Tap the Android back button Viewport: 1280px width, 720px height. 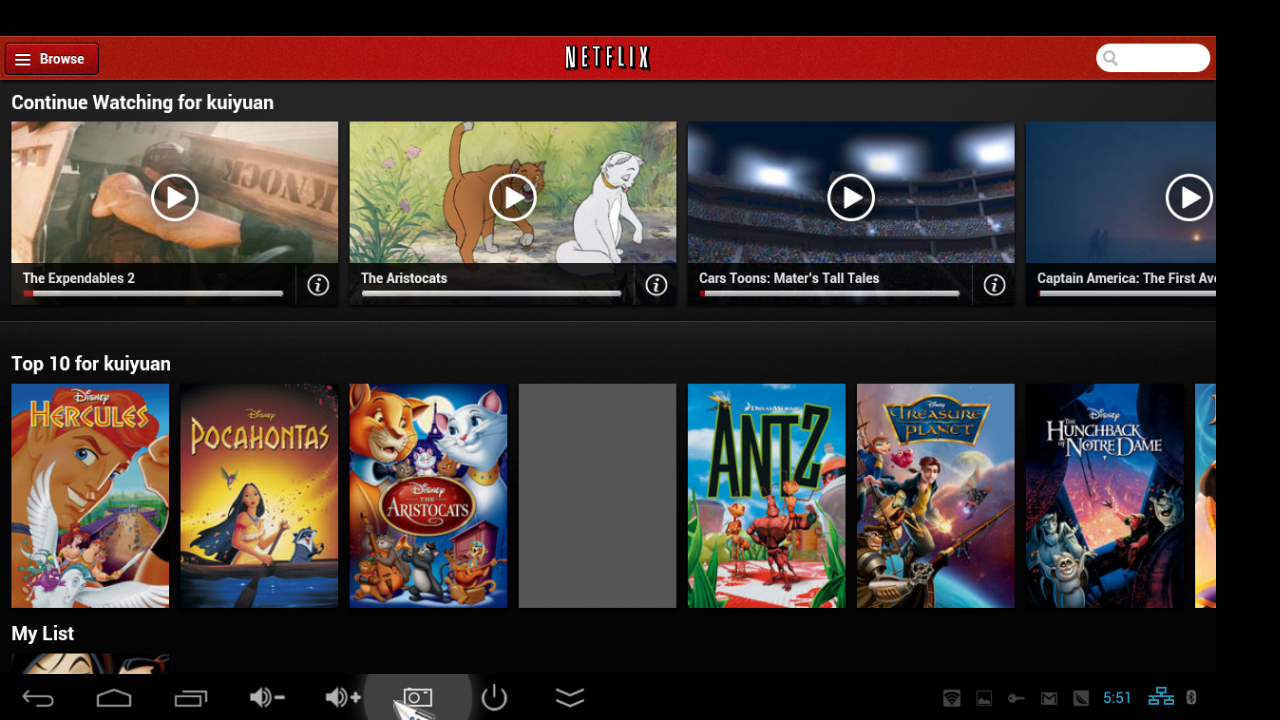coord(38,698)
